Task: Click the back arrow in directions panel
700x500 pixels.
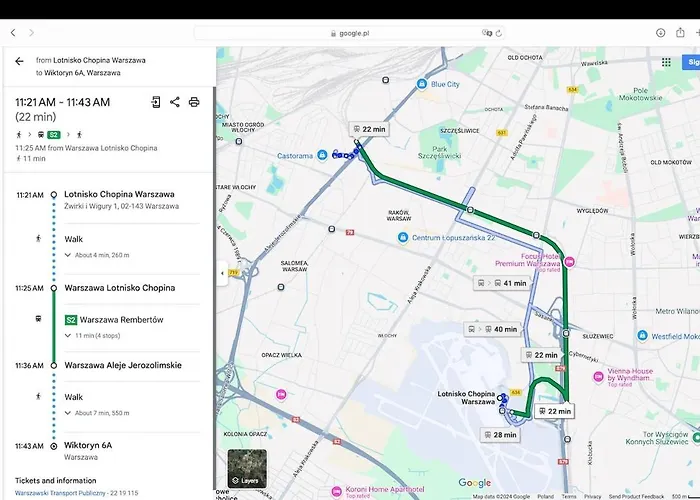Action: (19, 61)
